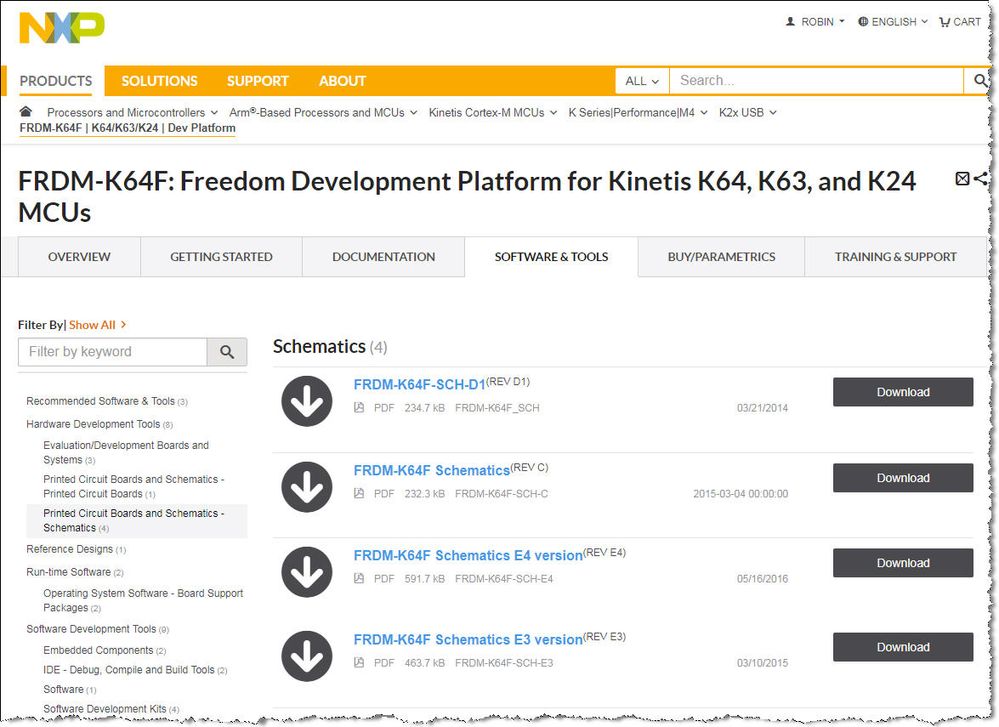Select Run-time Software filter
The image size is (999, 727).
[x=75, y=572]
